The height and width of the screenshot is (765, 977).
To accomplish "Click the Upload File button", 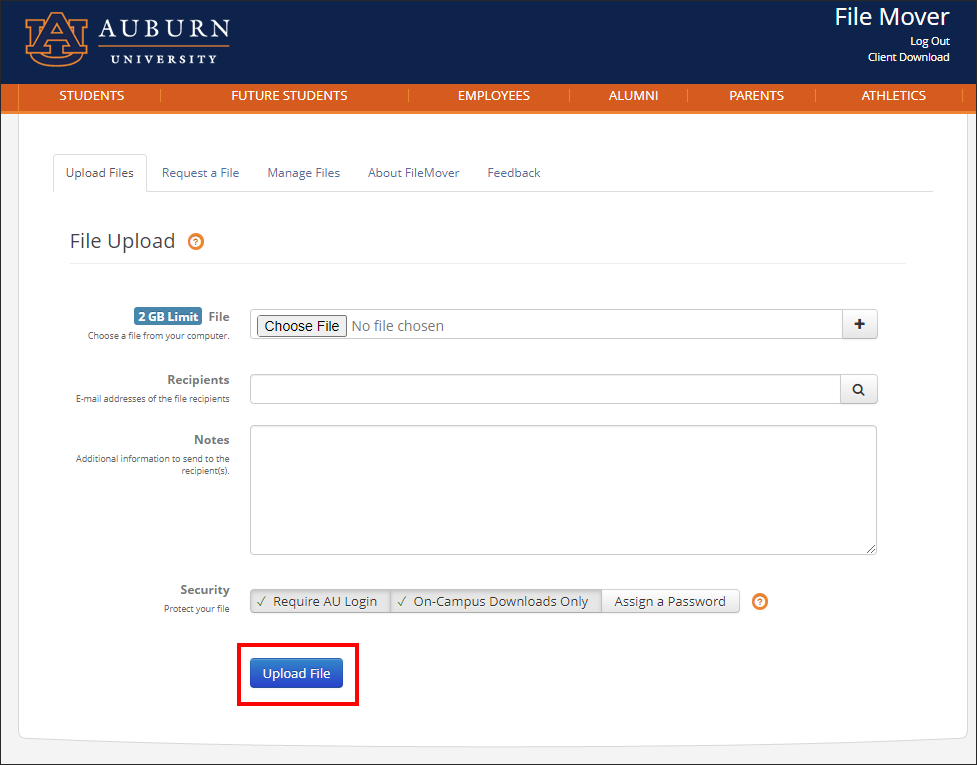I will click(297, 673).
